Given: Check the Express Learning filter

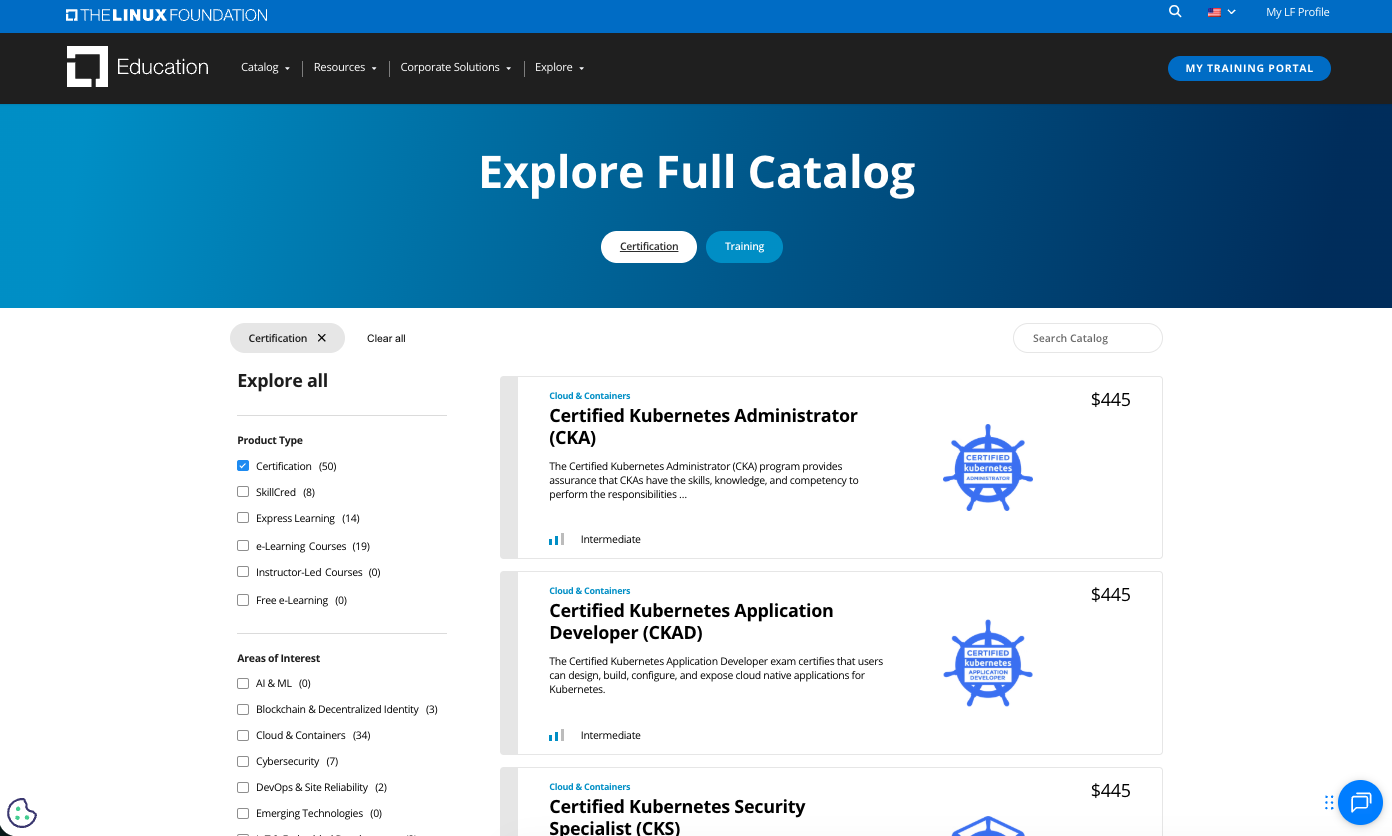Looking at the screenshot, I should click(x=243, y=518).
